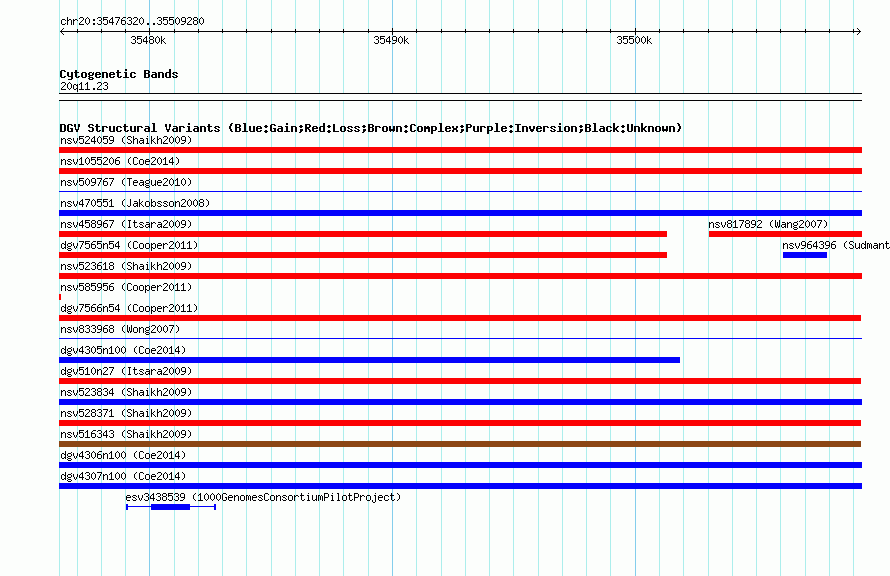Select the thin blue line for nsv833968
This screenshot has height=576, width=890.
point(460,339)
